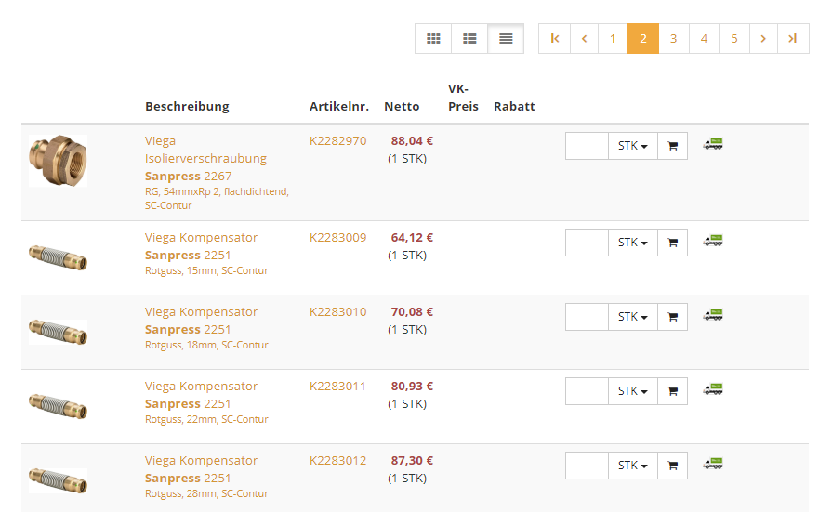832x512 pixels.
Task: Check delivery truck icon for K2282970
Action: pos(713,144)
